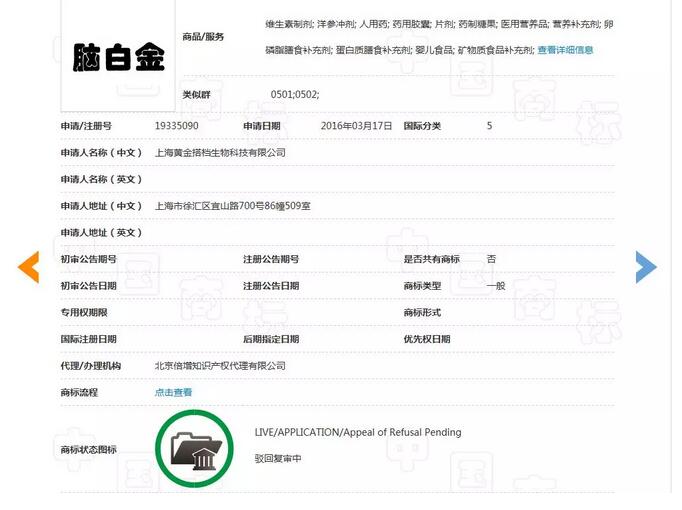The image size is (682, 510).
Task: Click the 国际注册日期 label
Action: pos(89,339)
